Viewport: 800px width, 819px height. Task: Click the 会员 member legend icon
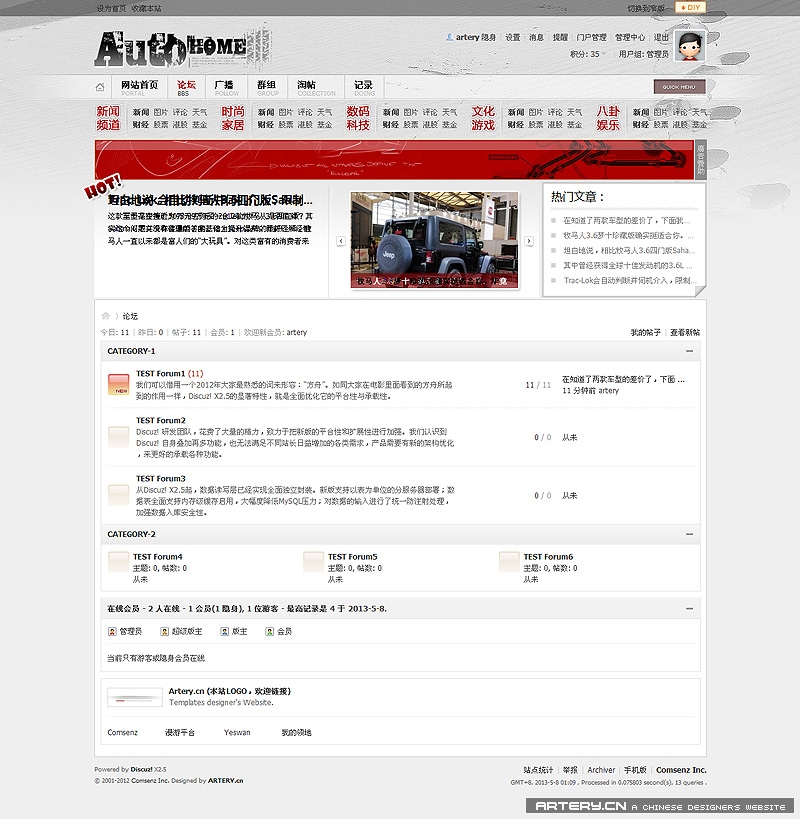pyautogui.click(x=269, y=631)
